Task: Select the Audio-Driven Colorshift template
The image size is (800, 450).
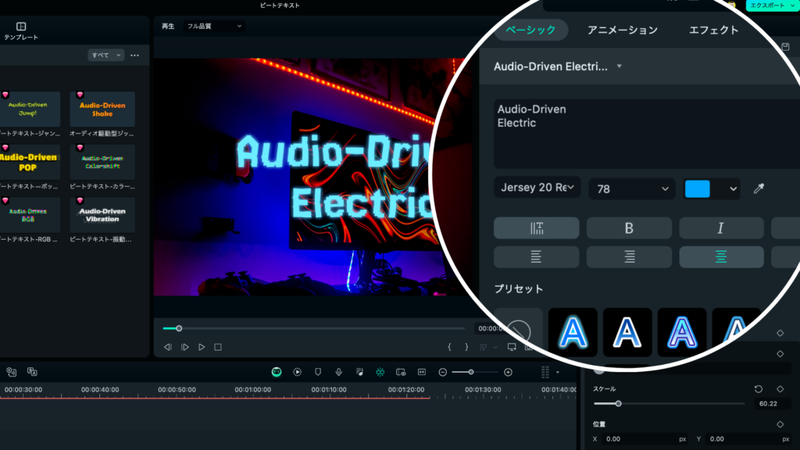Action: coord(102,162)
